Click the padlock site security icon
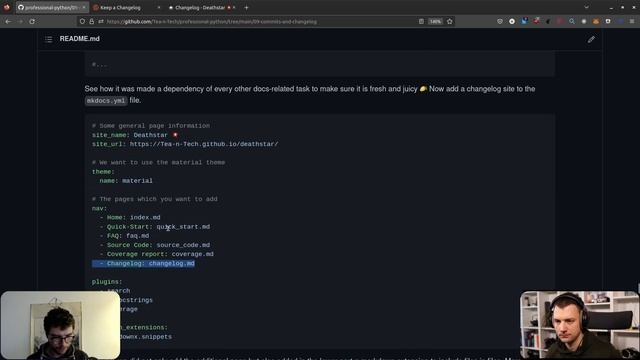The height and width of the screenshot is (360, 640). (91, 21)
